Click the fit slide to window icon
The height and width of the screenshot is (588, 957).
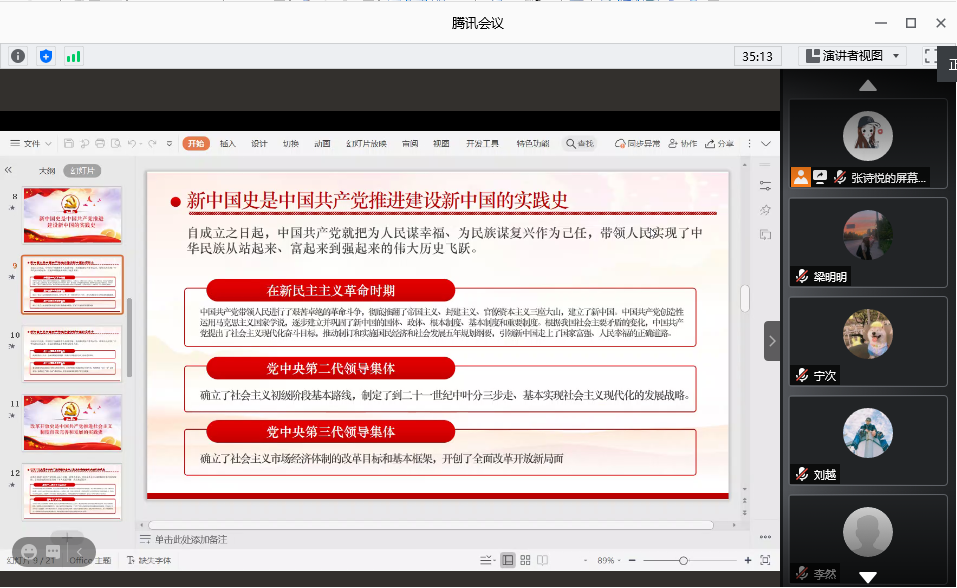coord(765,560)
